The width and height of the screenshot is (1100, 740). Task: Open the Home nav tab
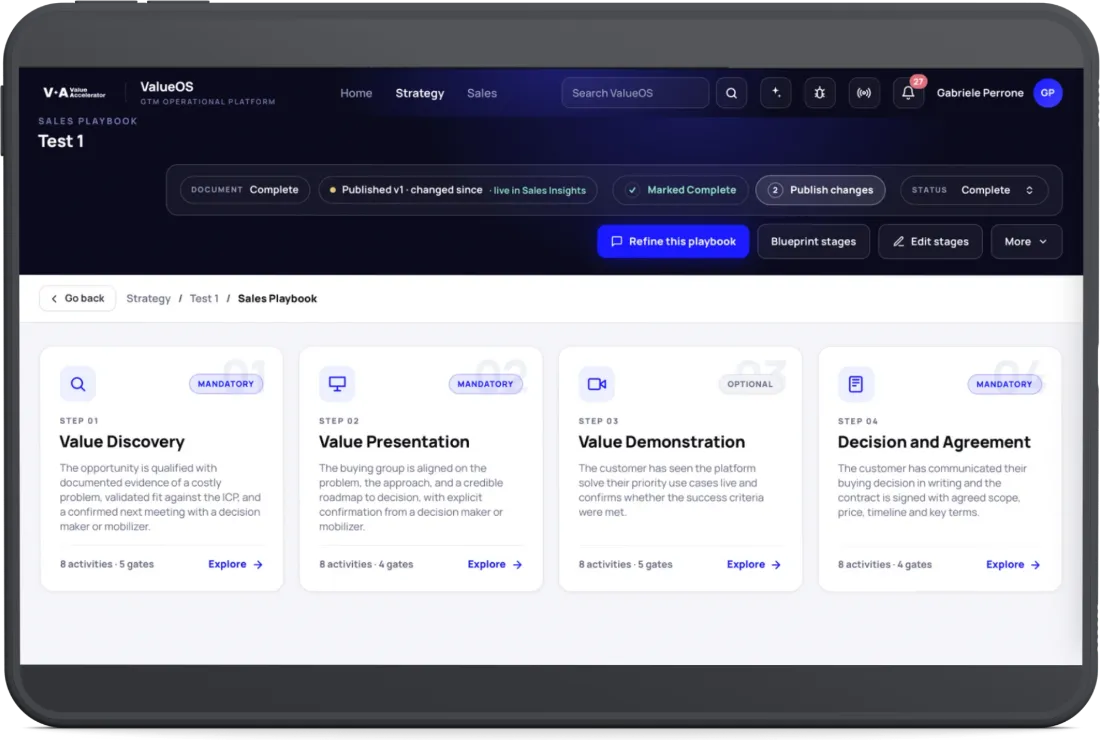point(356,93)
